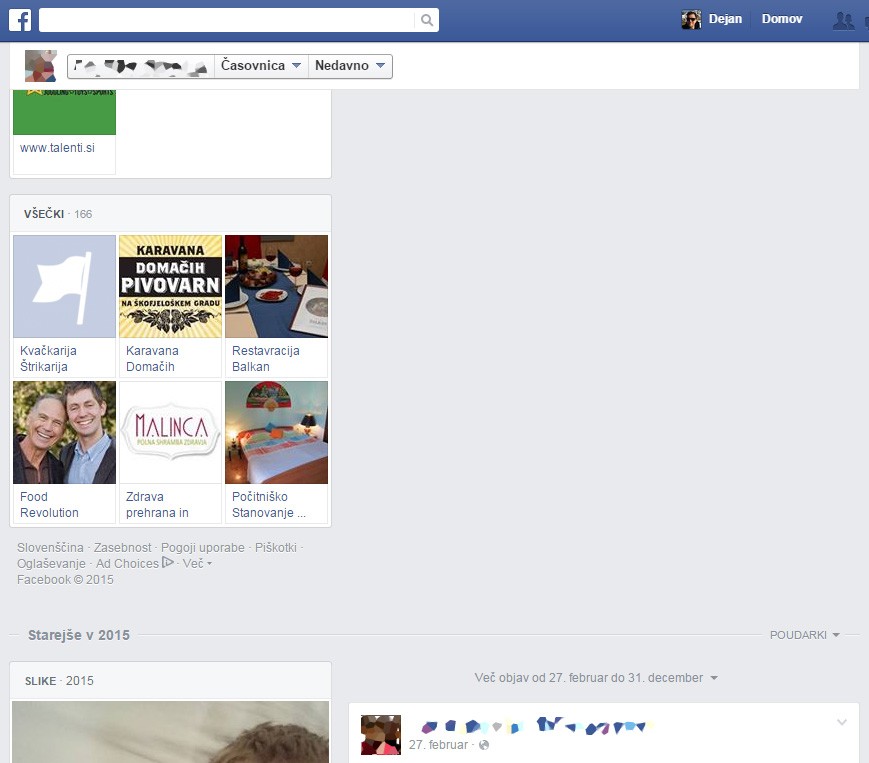Image resolution: width=869 pixels, height=763 pixels.
Task: Open the friend requests icon
Action: coord(843,20)
